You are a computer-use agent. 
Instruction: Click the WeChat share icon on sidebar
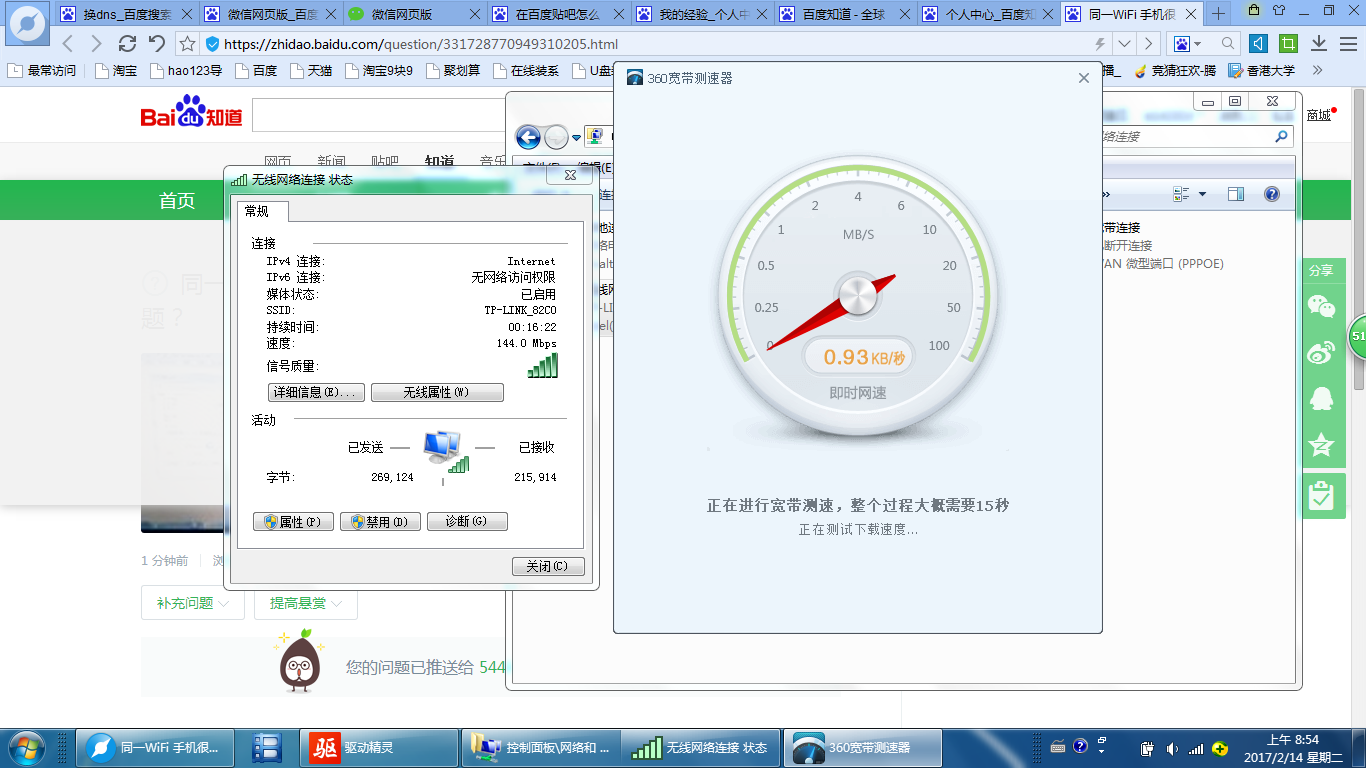[1322, 307]
